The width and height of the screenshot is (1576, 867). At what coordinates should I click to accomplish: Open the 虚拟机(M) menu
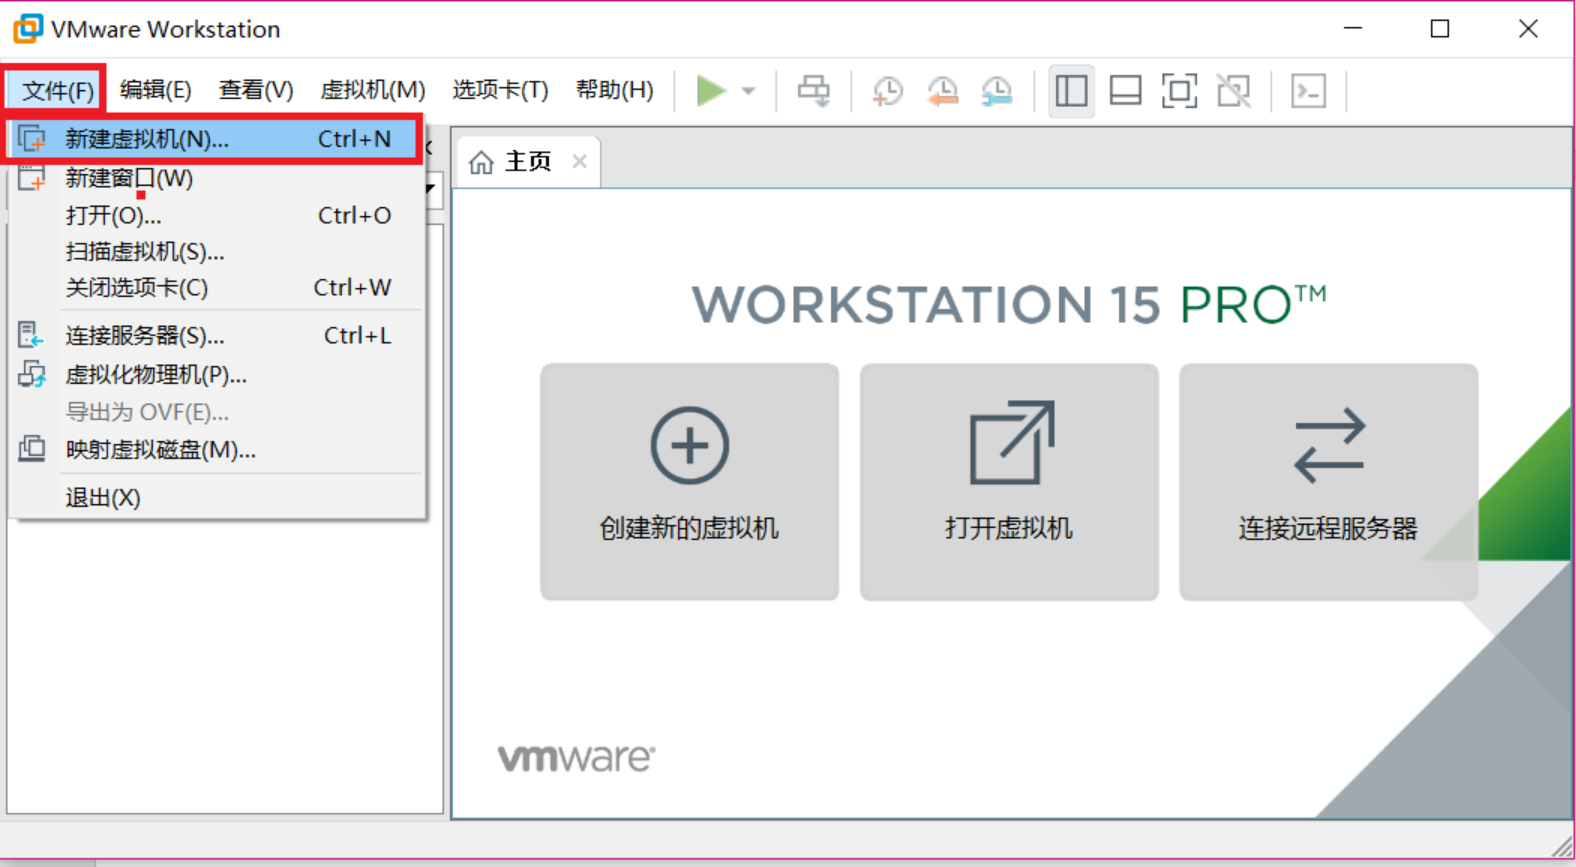click(x=372, y=90)
